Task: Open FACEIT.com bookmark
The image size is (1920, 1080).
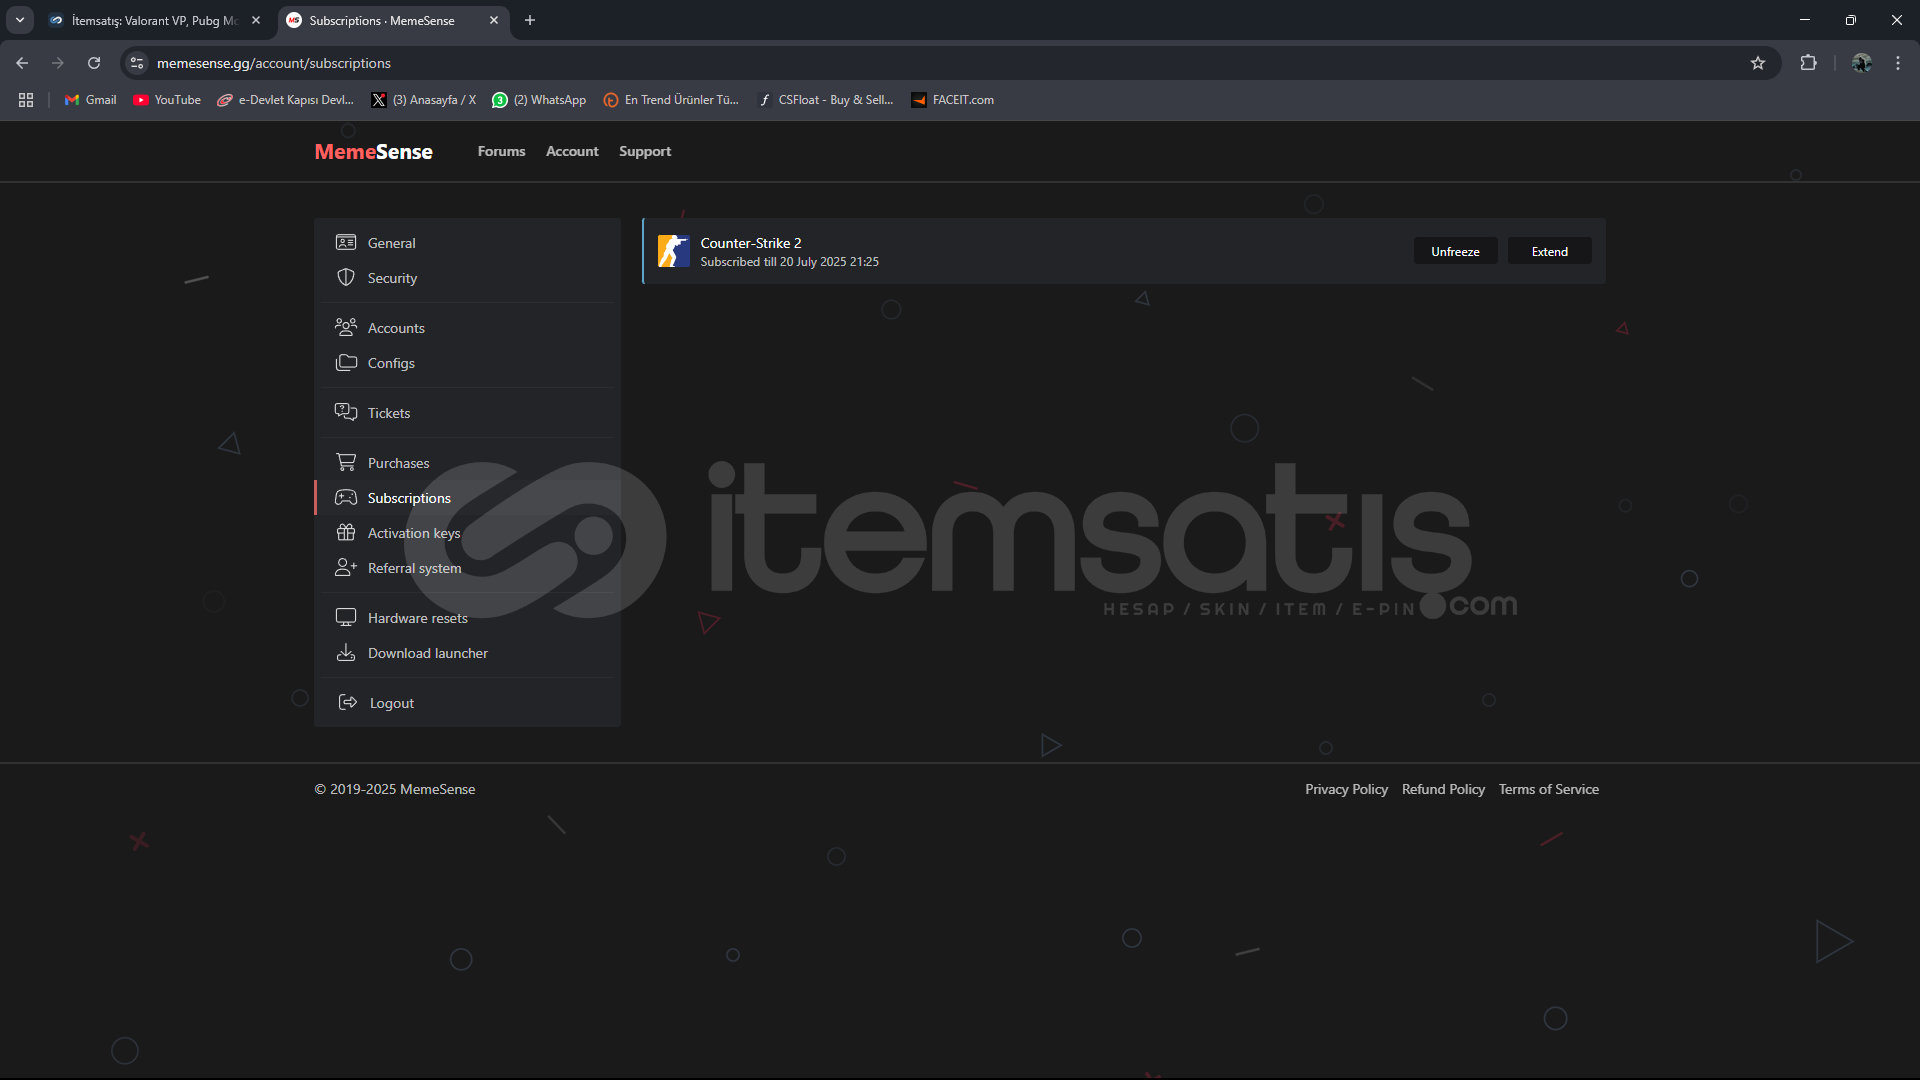Action: coord(952,100)
